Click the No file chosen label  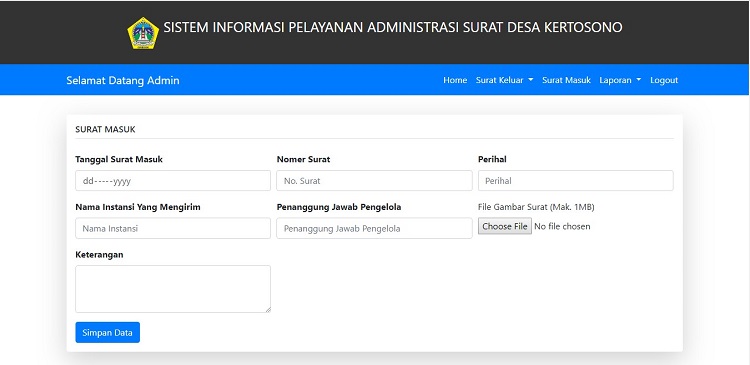coord(562,226)
